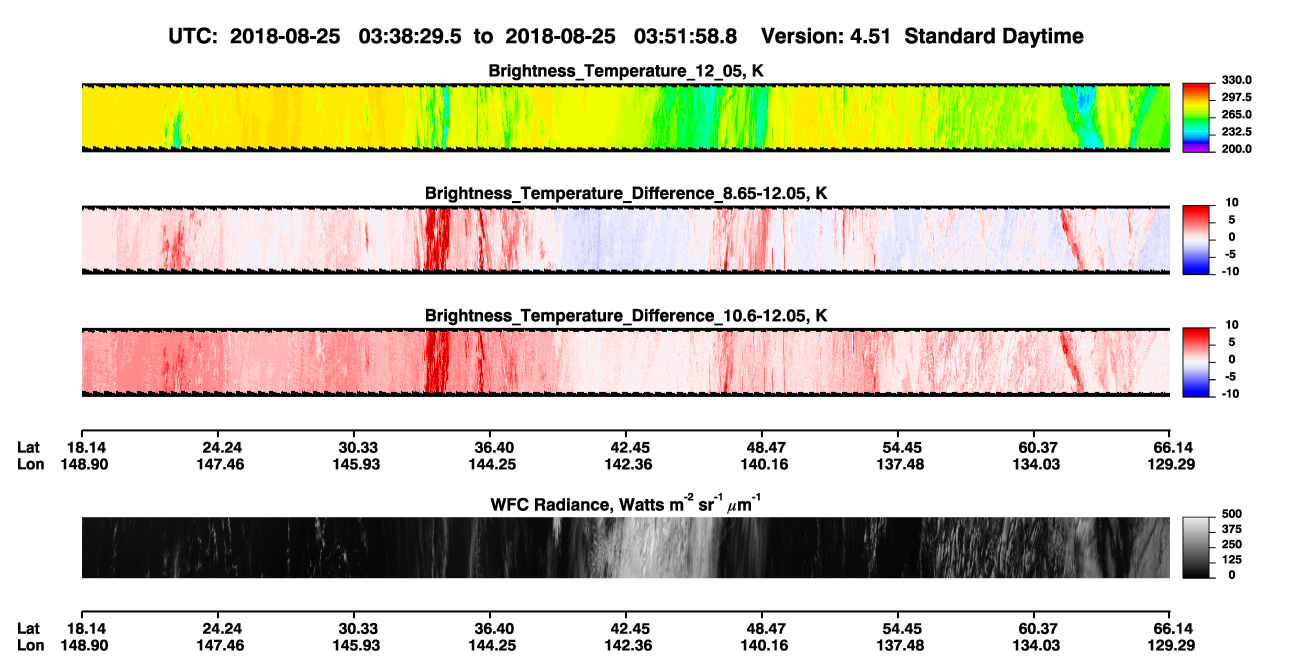This screenshot has height=667, width=1300.
Task: Click longitude 142.36 under the WFC Radiance panel
Action: click(630, 646)
